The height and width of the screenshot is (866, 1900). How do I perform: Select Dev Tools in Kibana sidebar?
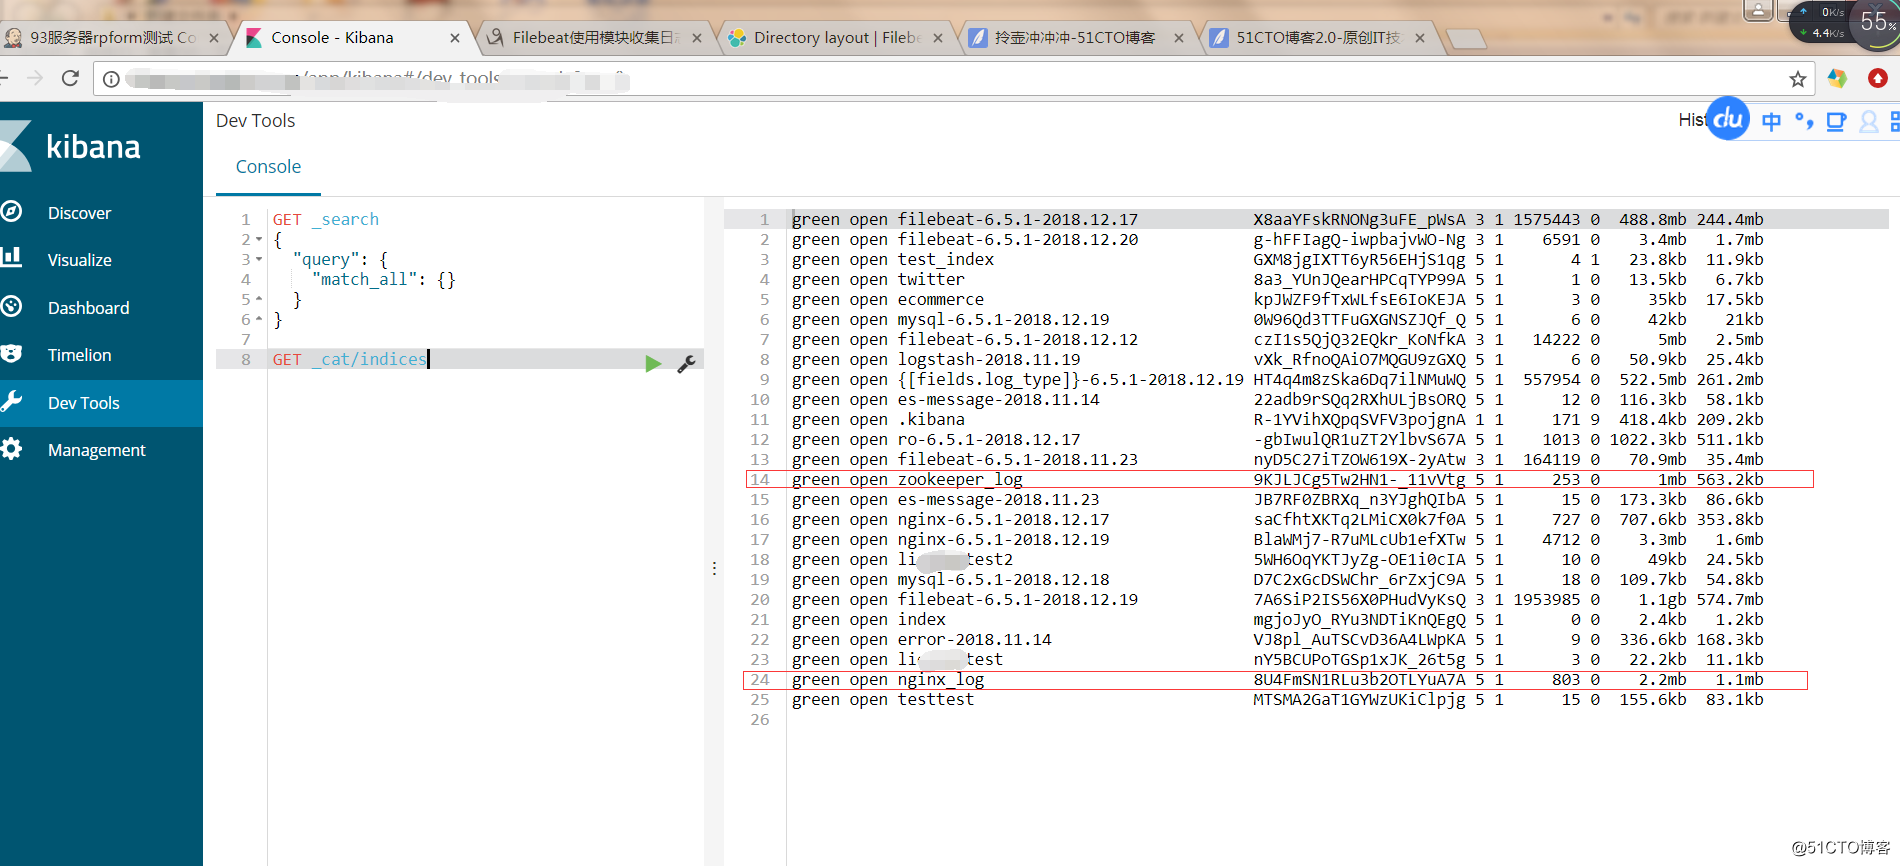[x=101, y=403]
